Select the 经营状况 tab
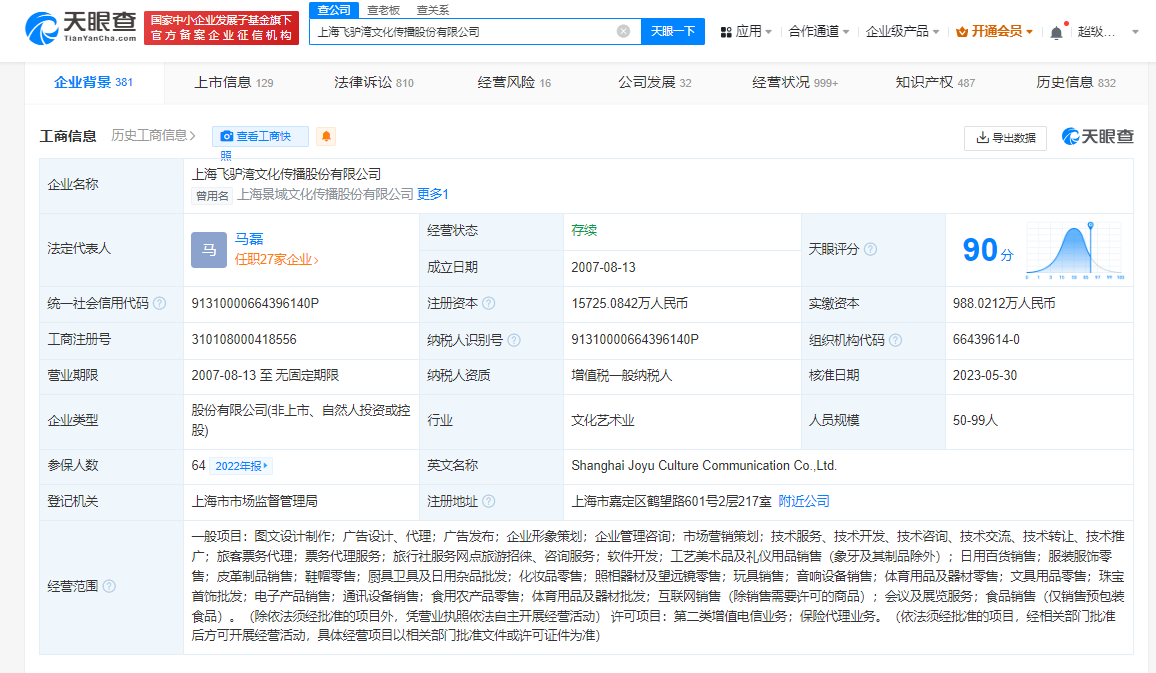Screen dimensions: 1156x673 795,83
